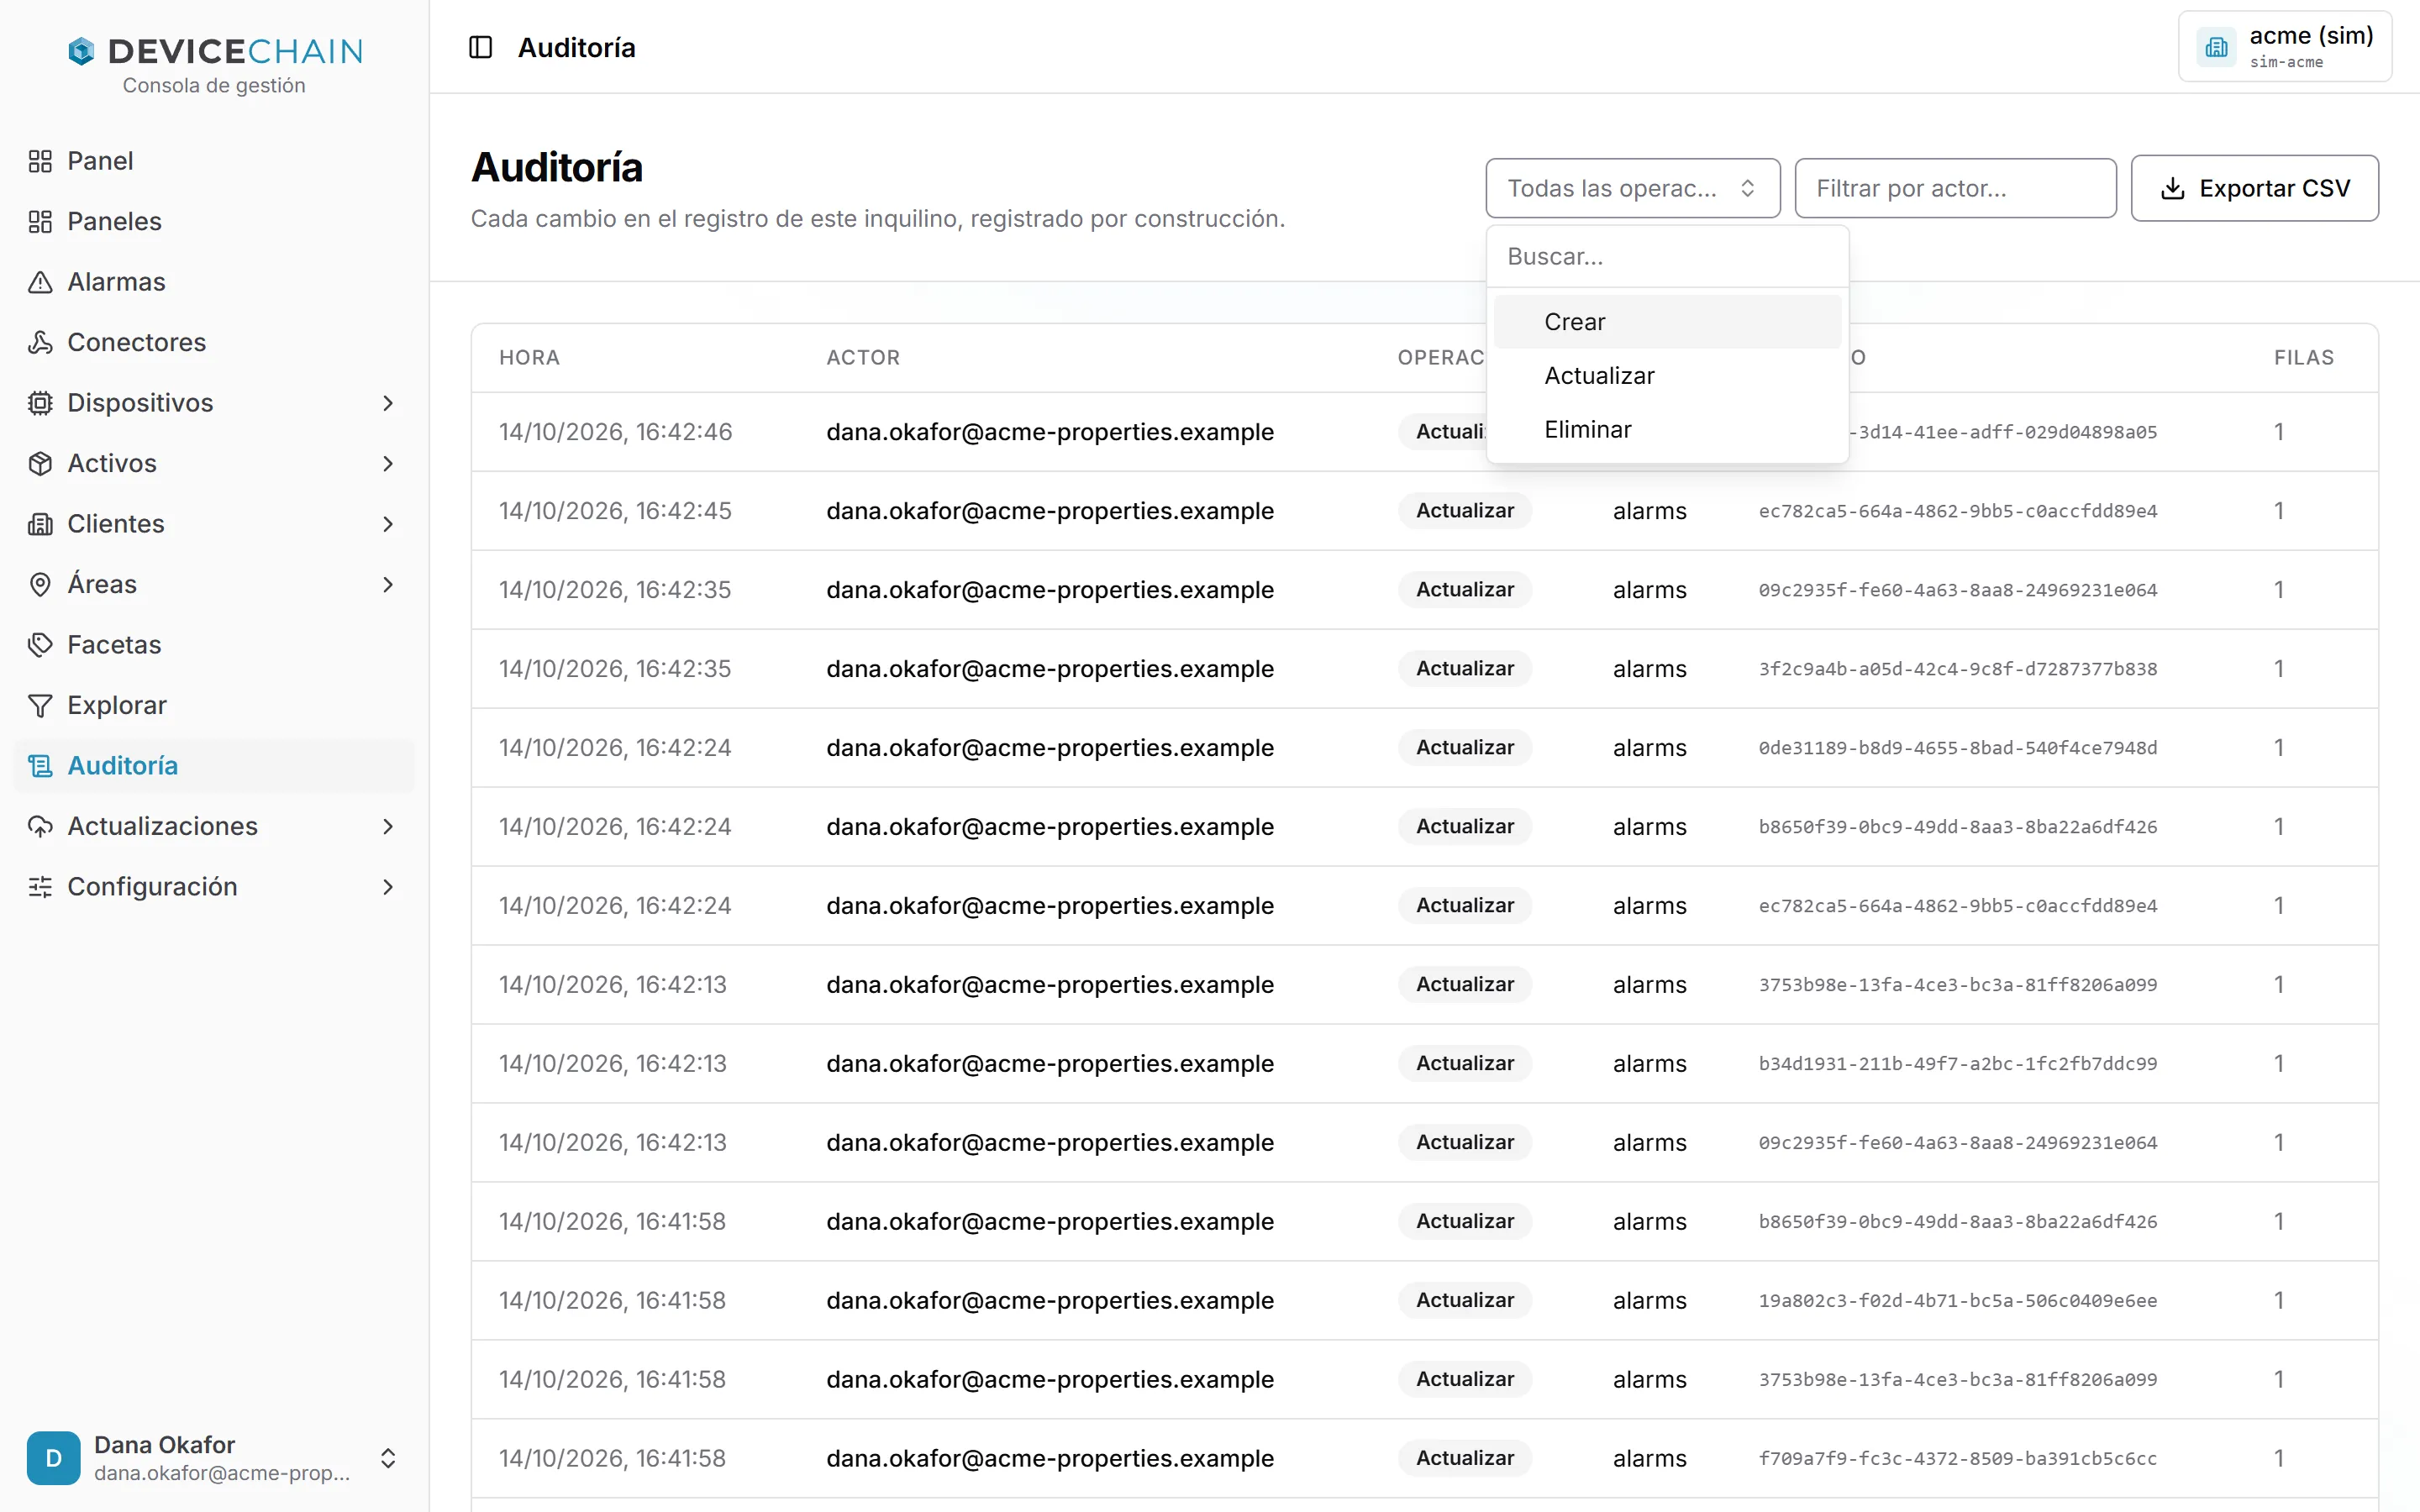Click the ID f709a7f9-fc3c-4372-8509-ba391cb5c6cc
2420x1512 pixels.
click(1957, 1458)
